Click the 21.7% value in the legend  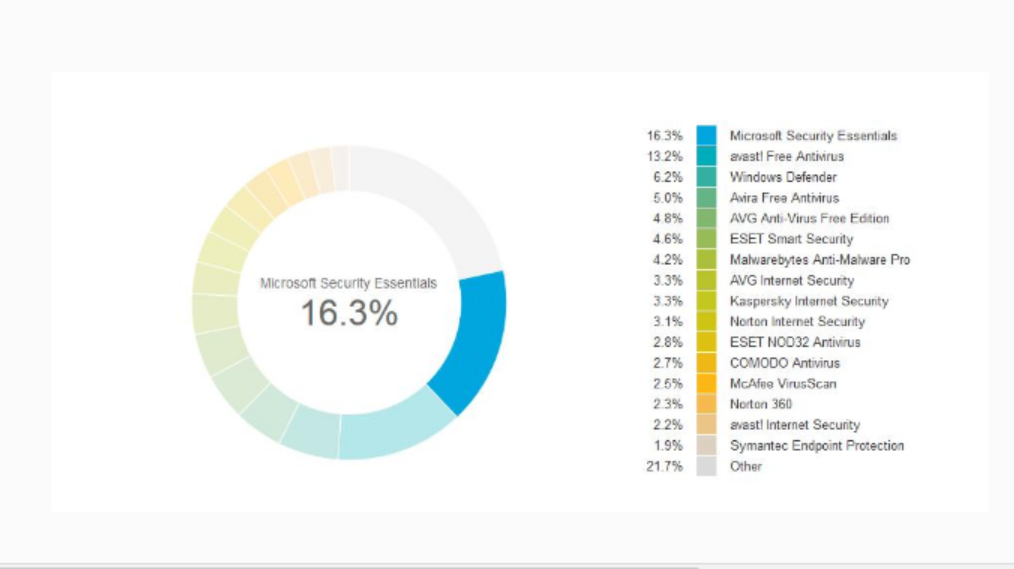pyautogui.click(x=664, y=466)
